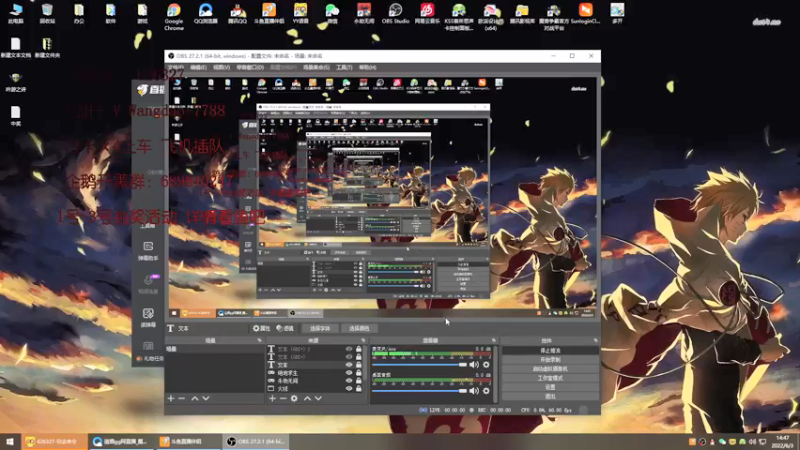Open settings gear for 麦克风/Aux audio
Viewport: 800px width, 450px height.
coord(486,365)
